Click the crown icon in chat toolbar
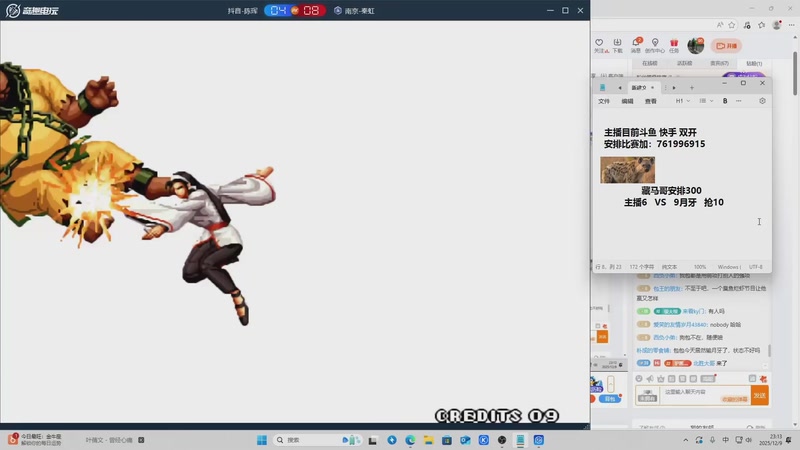This screenshot has height=450, width=800. click(661, 379)
